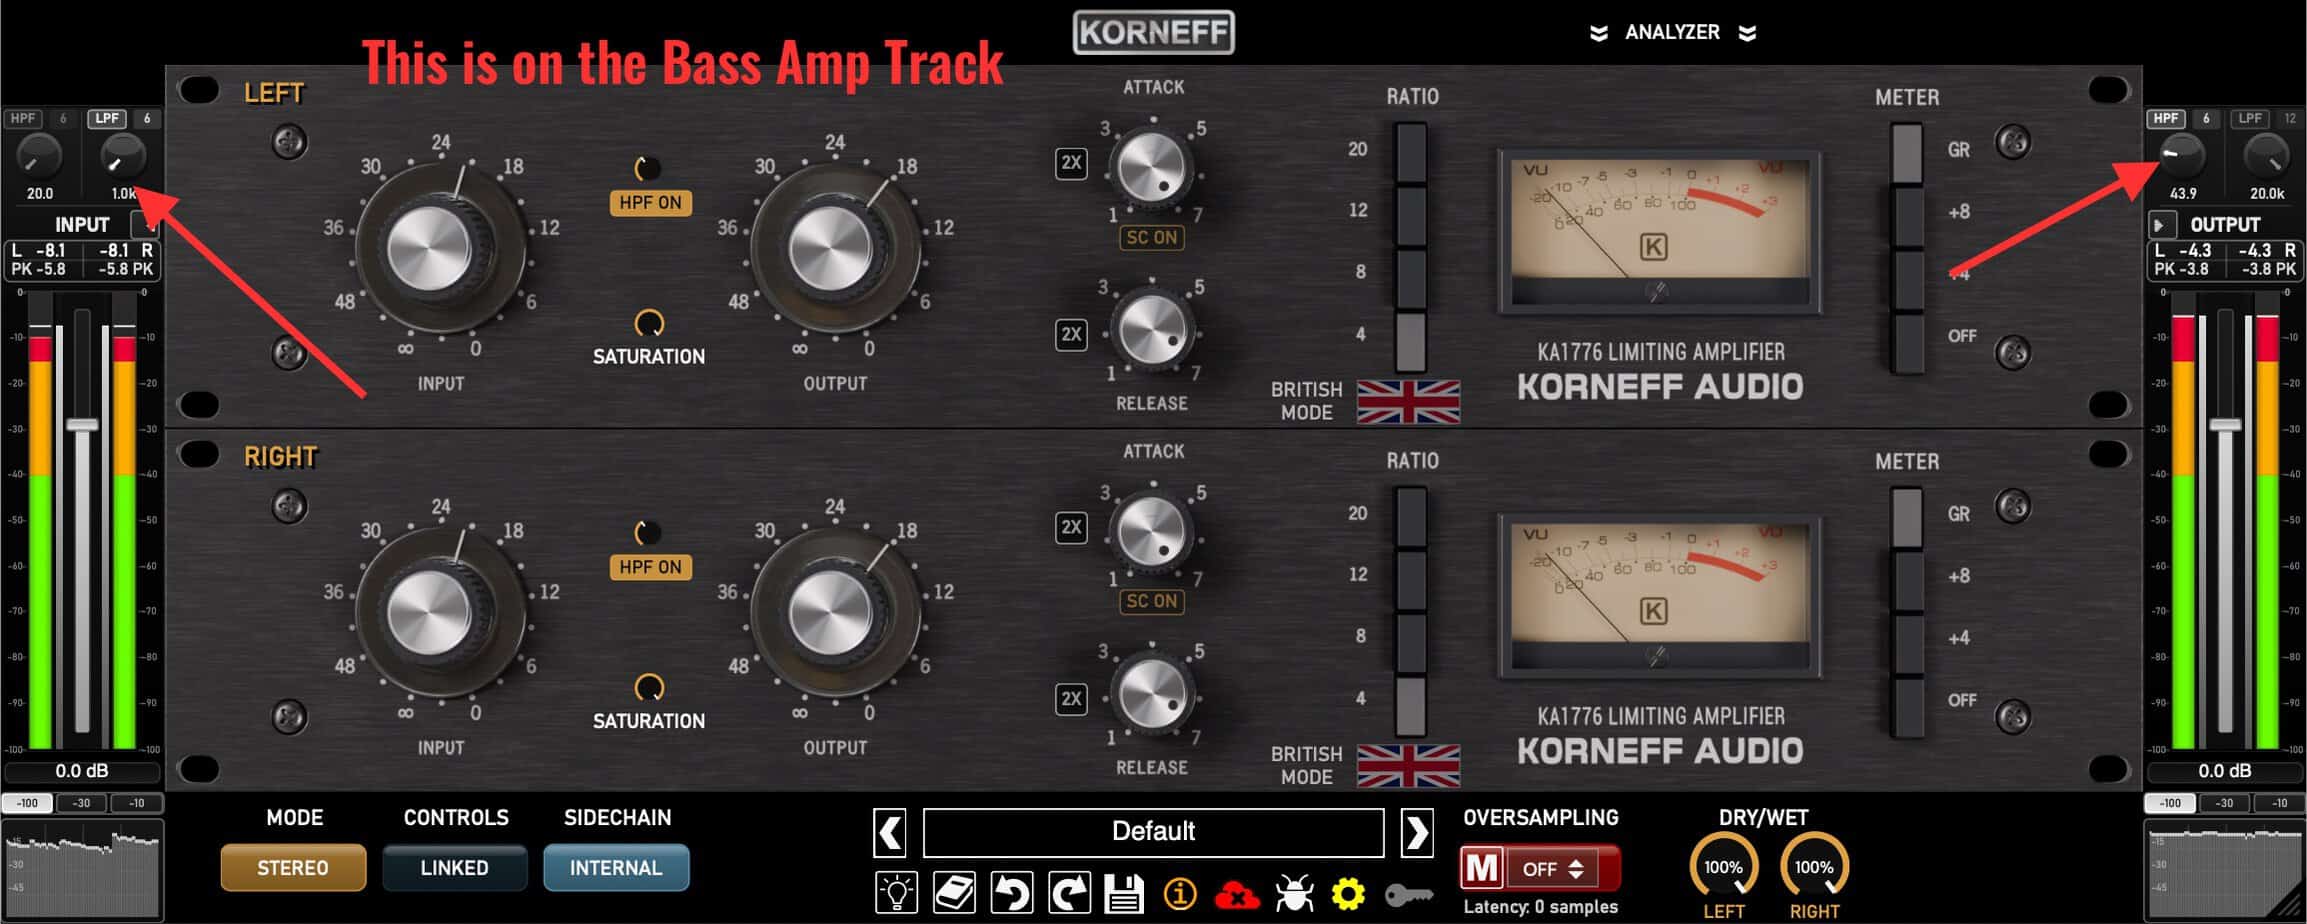Toggle SC ON for LEFT channel
This screenshot has width=2307, height=924.
coord(1151,237)
